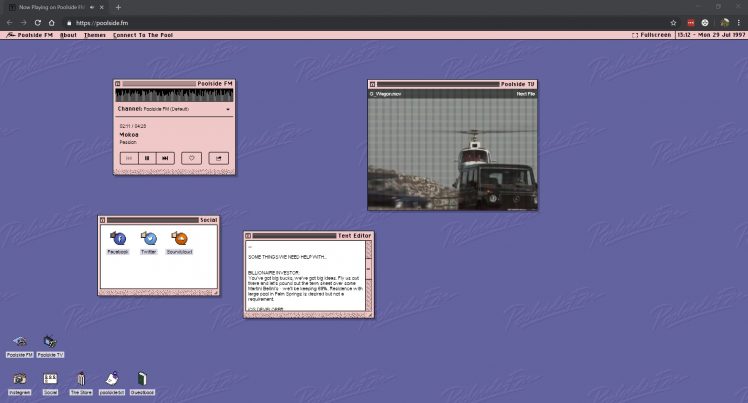Image resolution: width=748 pixels, height=403 pixels.
Task: Toggle Fullscreen mode in the menu bar
Action: coord(651,35)
